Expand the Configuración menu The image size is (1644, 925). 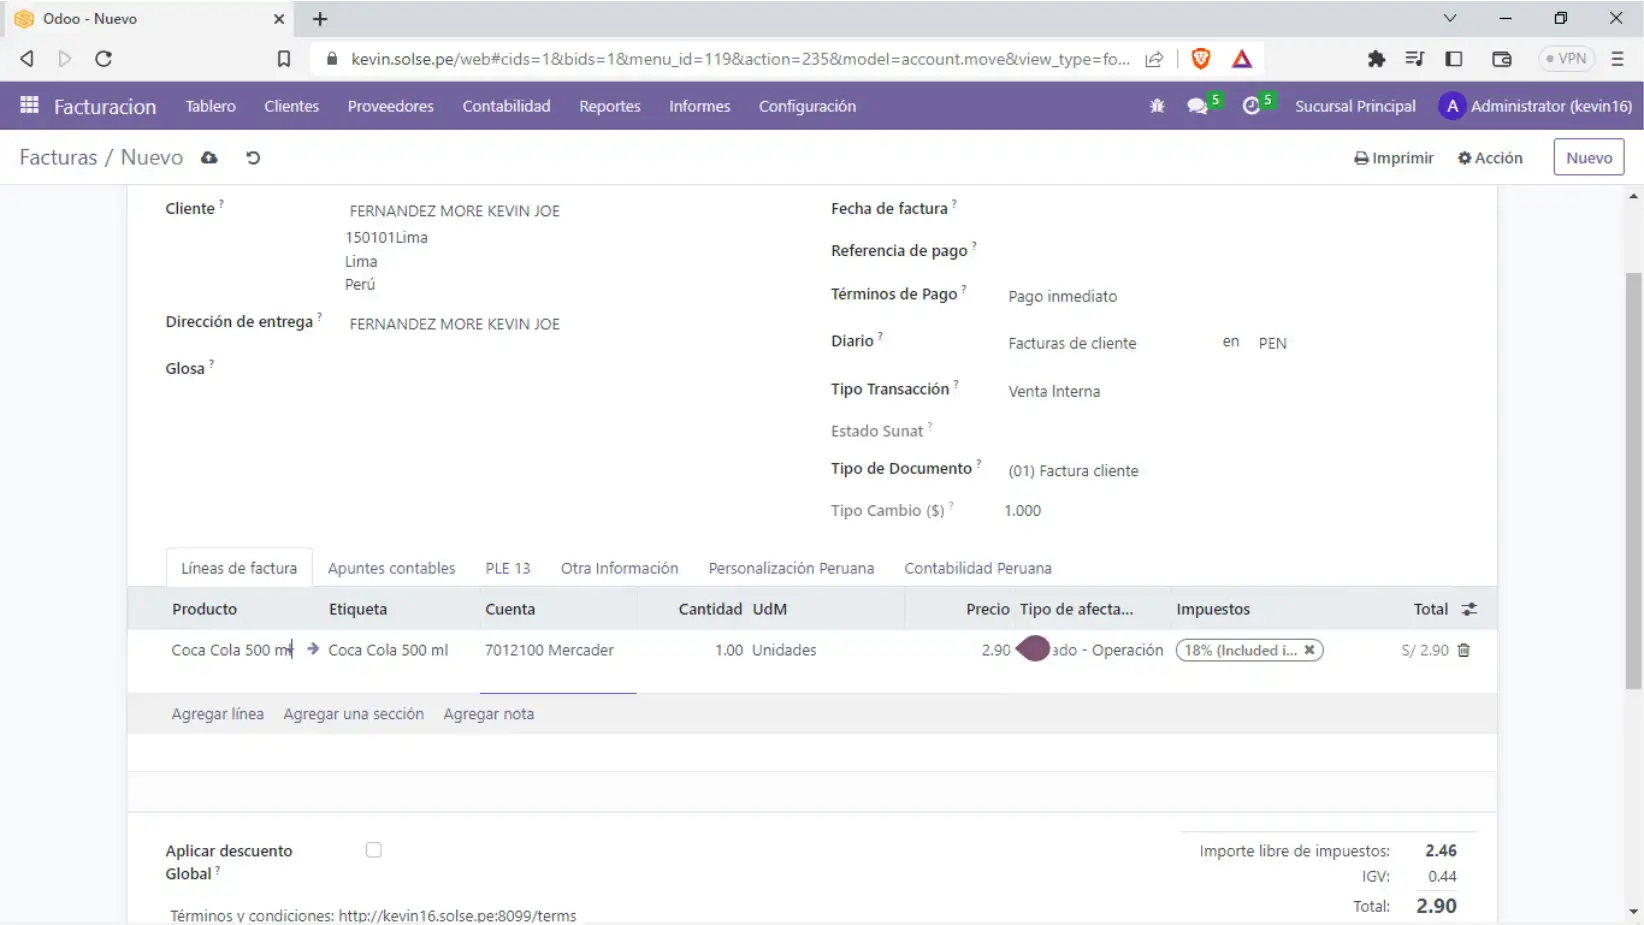click(806, 106)
